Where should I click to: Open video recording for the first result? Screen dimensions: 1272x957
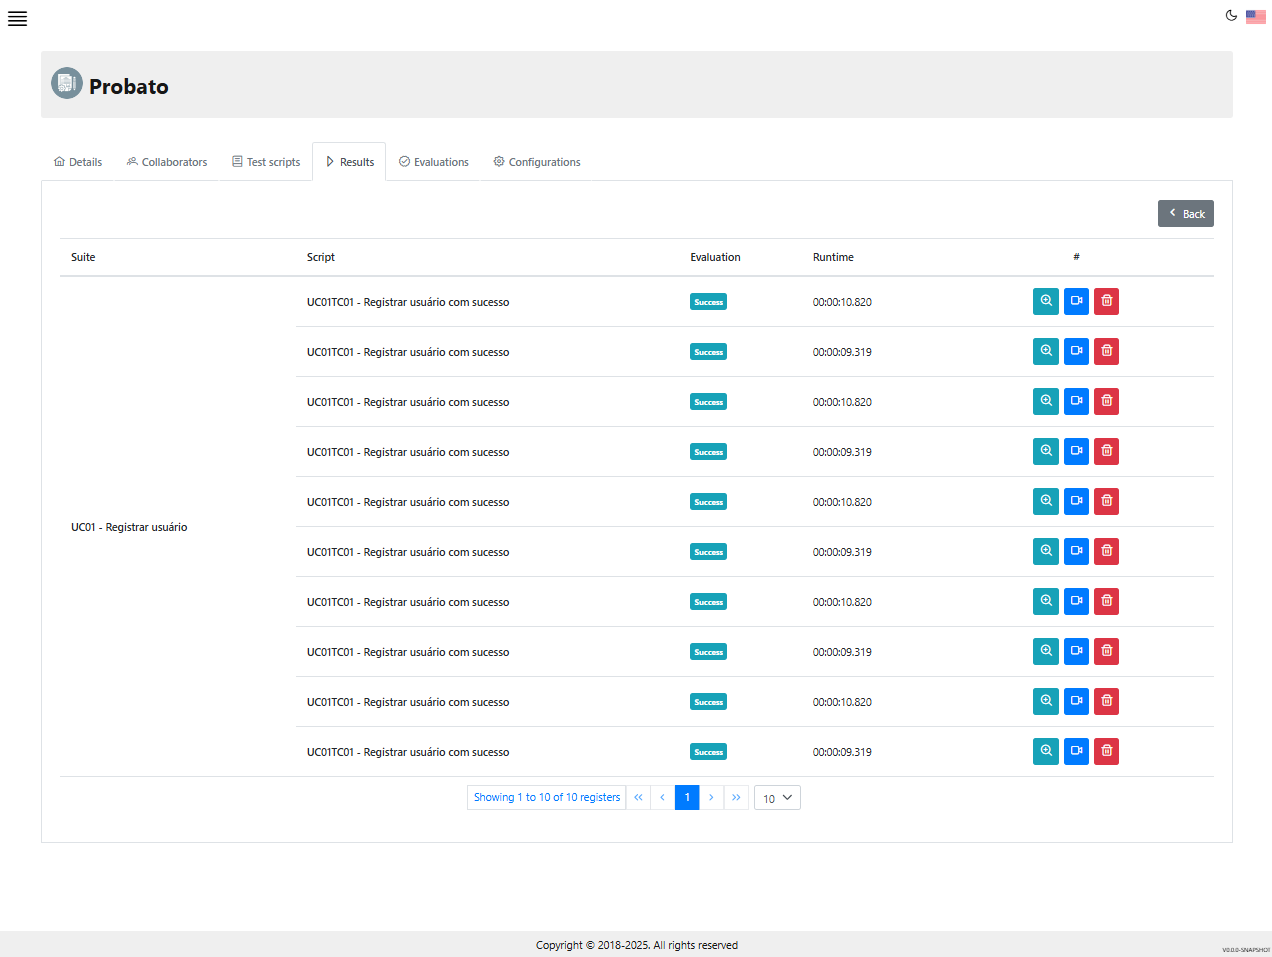pos(1076,301)
